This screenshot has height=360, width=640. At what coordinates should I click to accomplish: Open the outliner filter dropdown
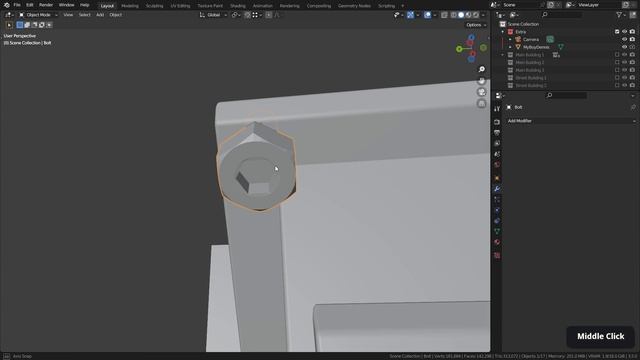(x=621, y=15)
